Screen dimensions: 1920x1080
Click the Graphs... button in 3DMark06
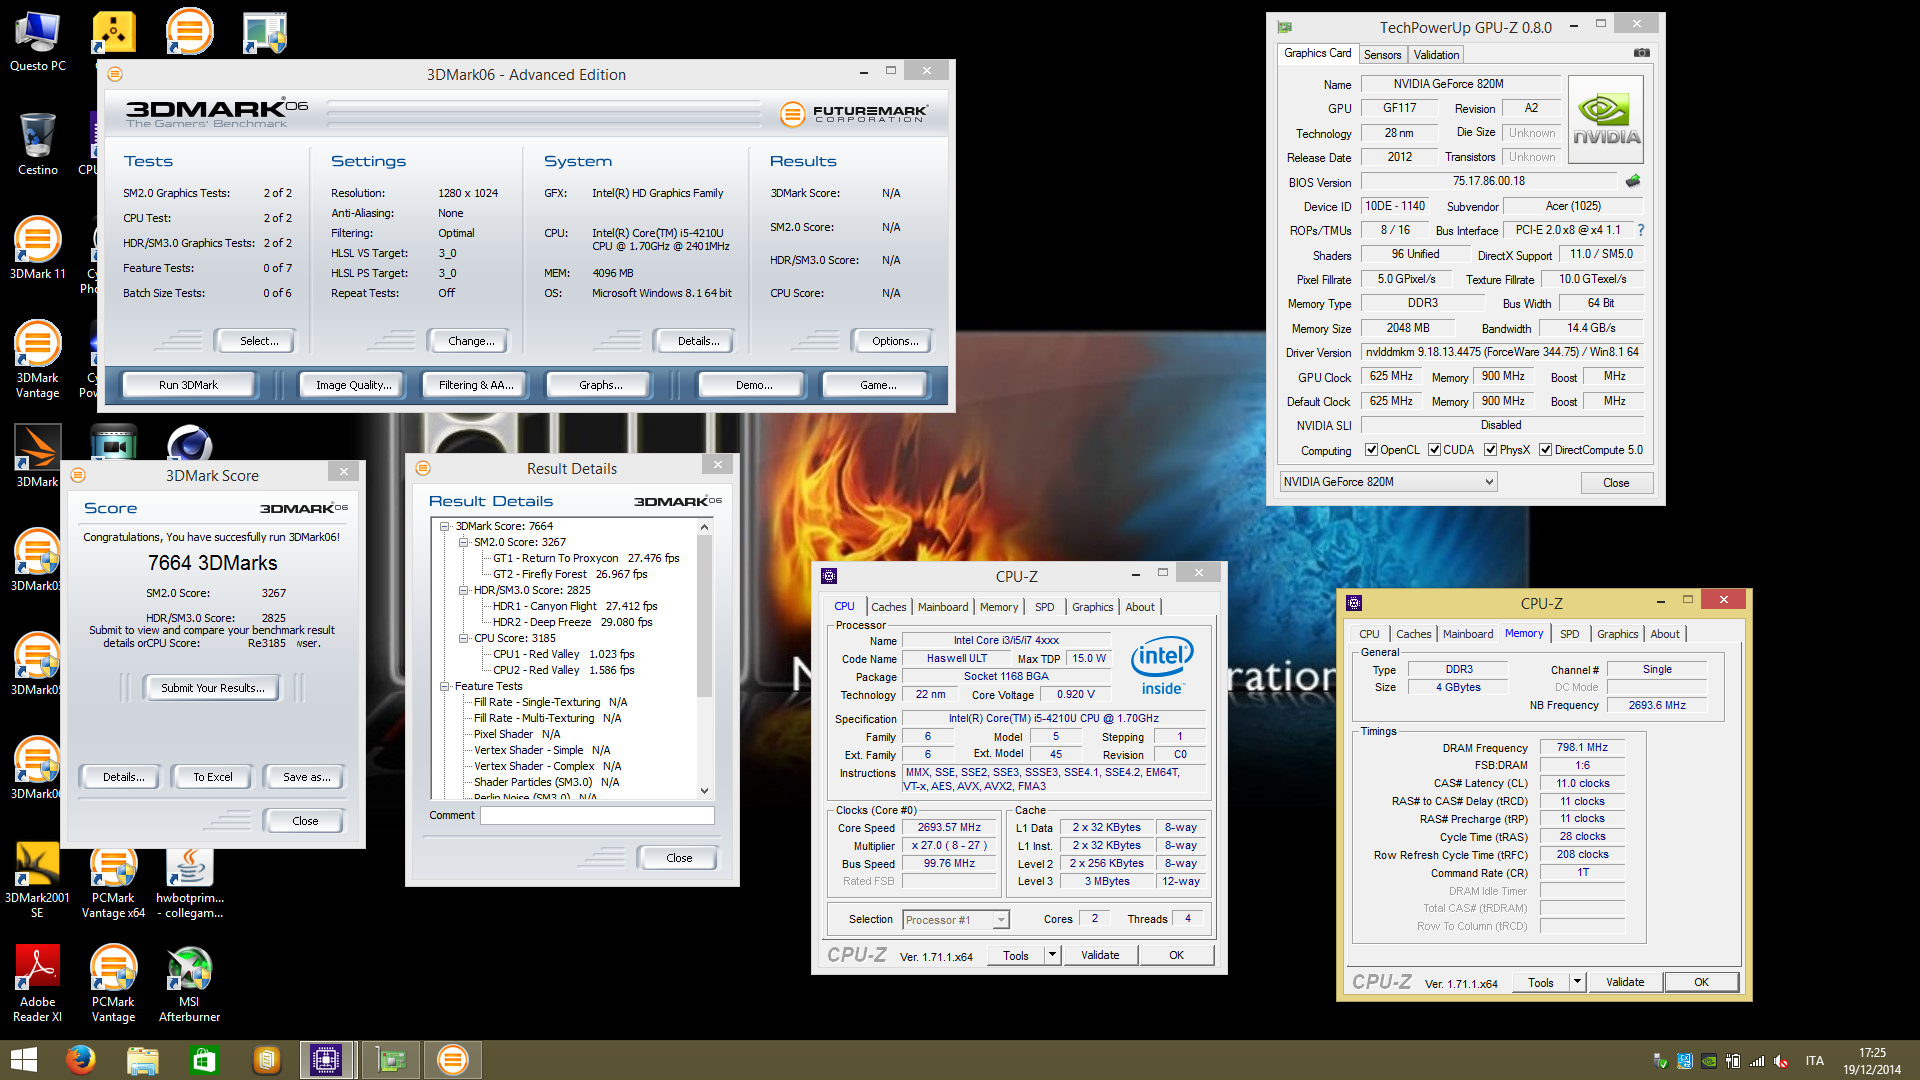point(600,385)
